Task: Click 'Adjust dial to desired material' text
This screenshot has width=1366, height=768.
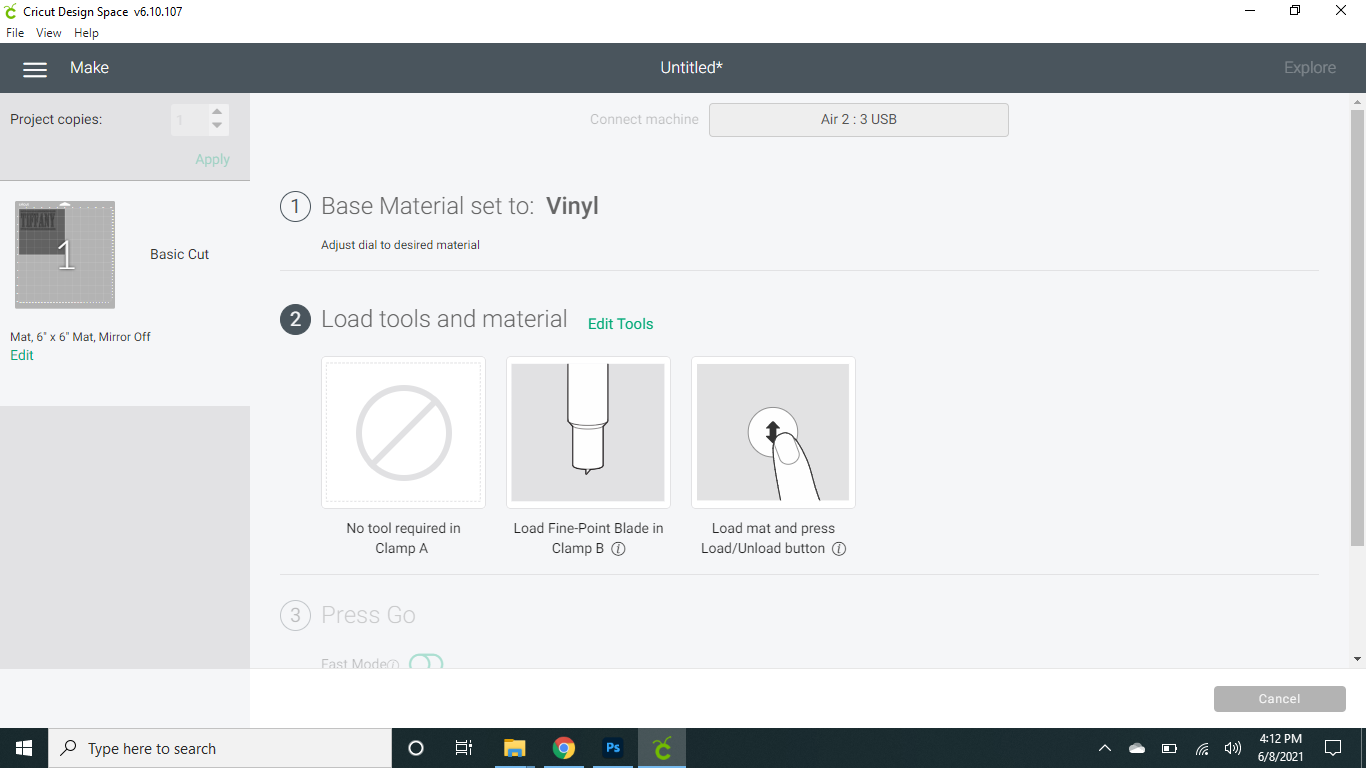Action: (400, 245)
